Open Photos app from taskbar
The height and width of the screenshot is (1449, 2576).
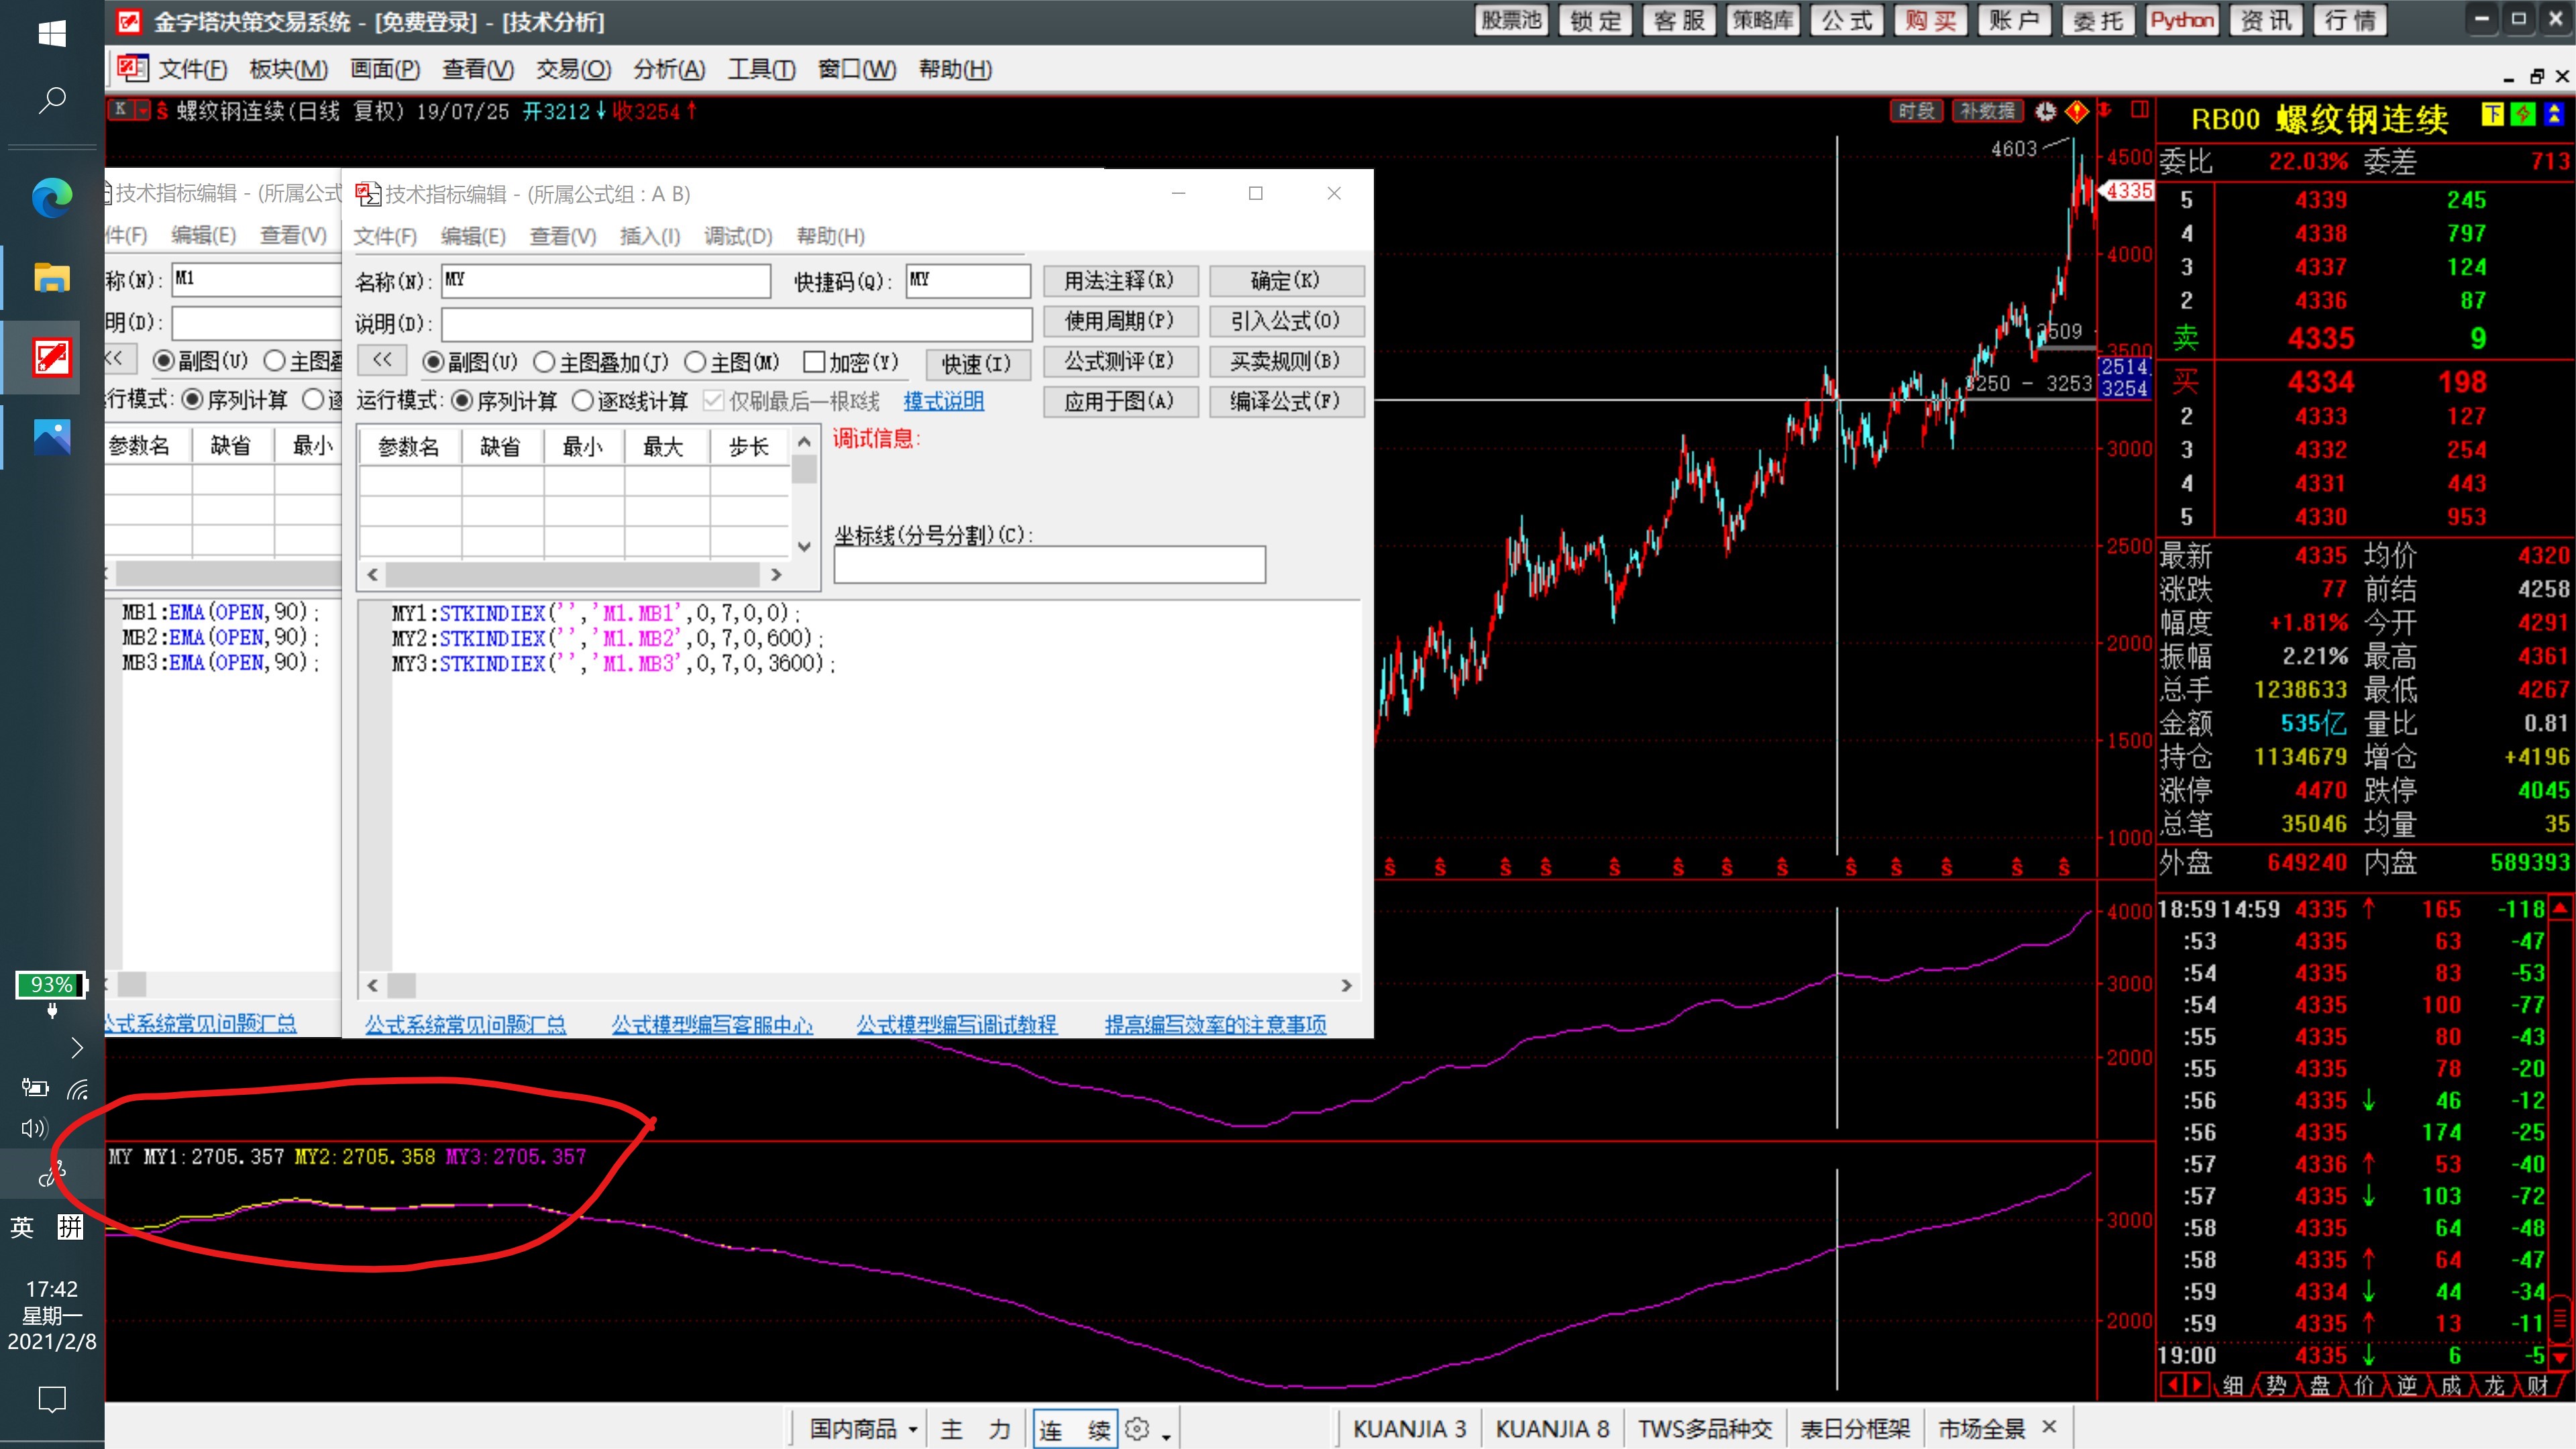(52, 437)
